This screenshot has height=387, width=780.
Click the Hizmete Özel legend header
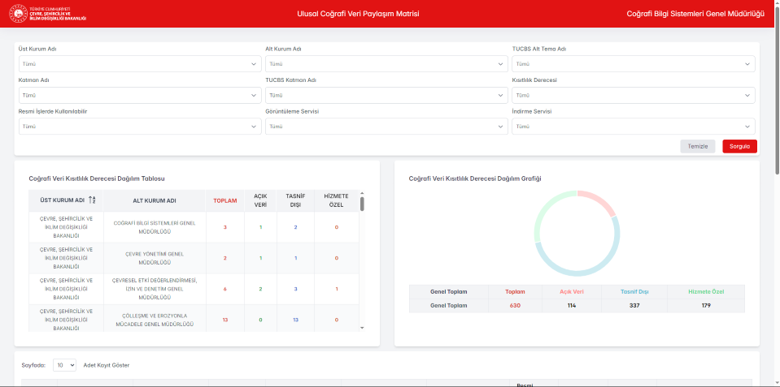tap(705, 291)
